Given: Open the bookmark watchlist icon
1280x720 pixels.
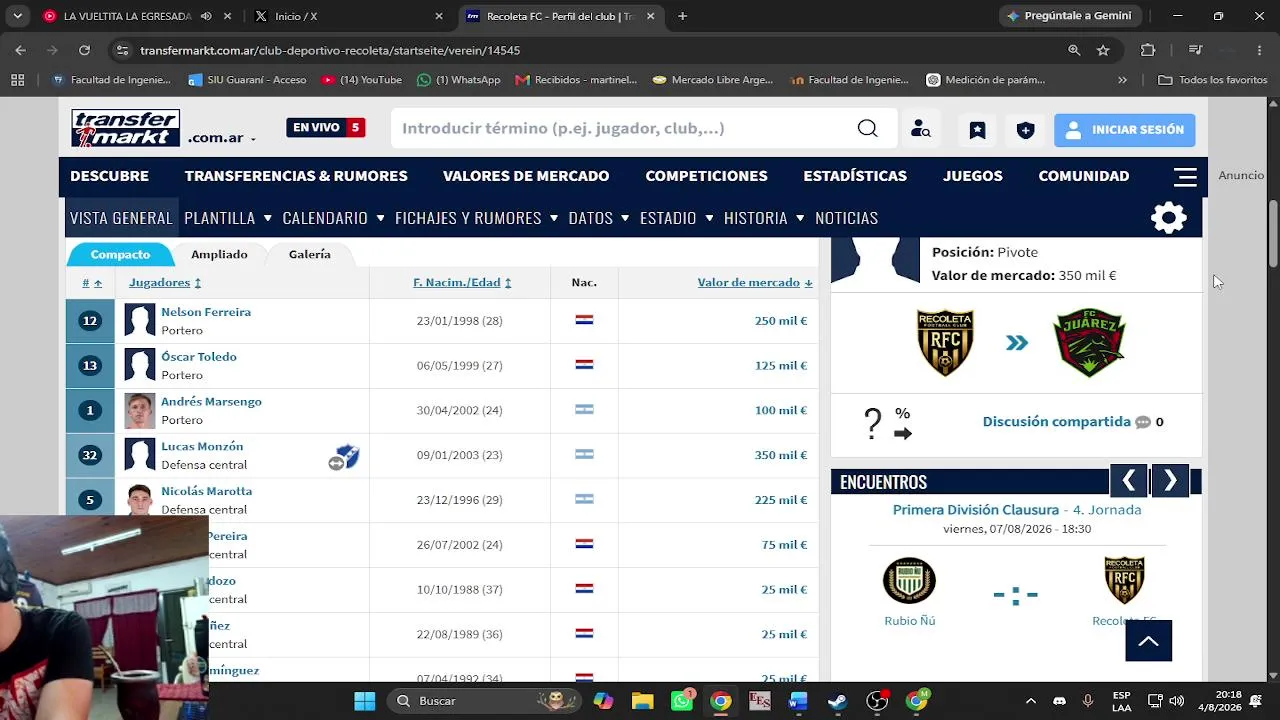Looking at the screenshot, I should [x=977, y=130].
